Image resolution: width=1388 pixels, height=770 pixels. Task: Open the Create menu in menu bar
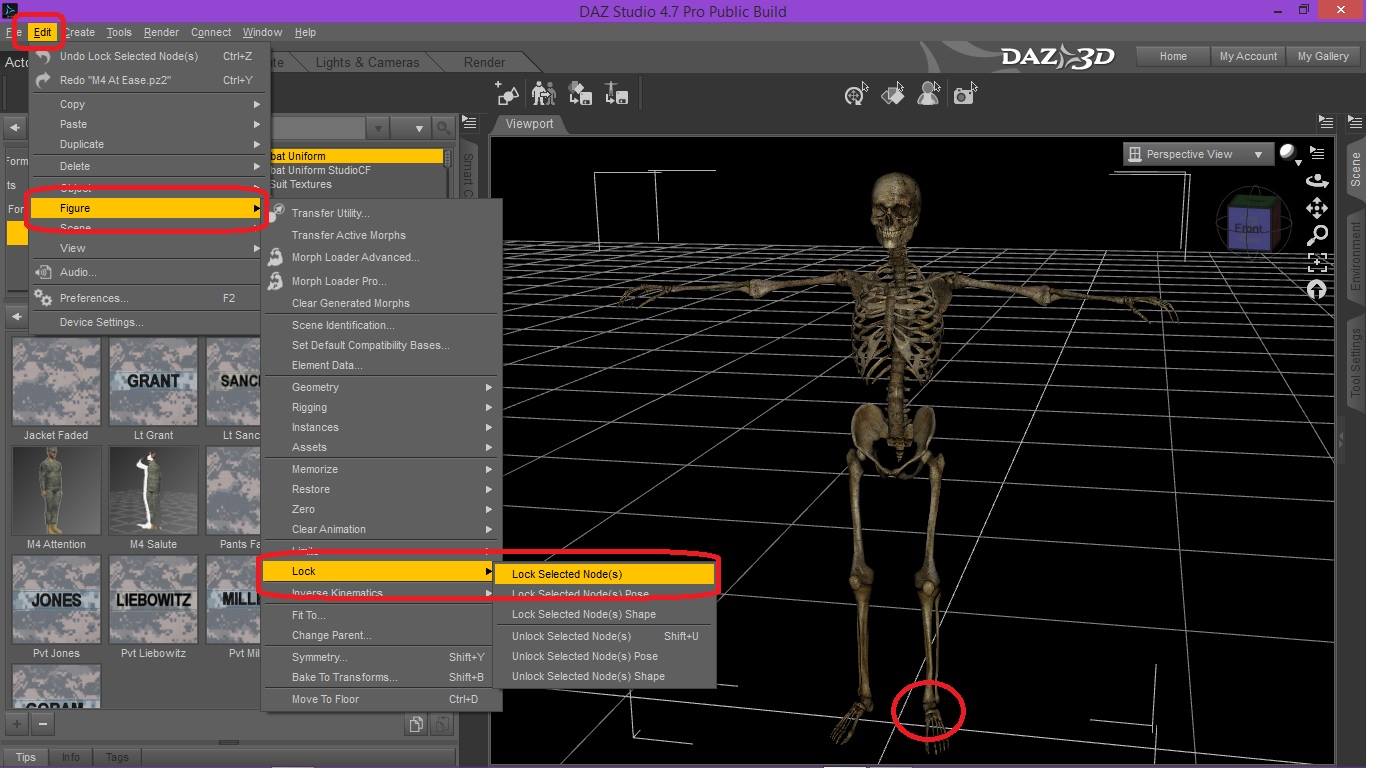click(x=79, y=32)
